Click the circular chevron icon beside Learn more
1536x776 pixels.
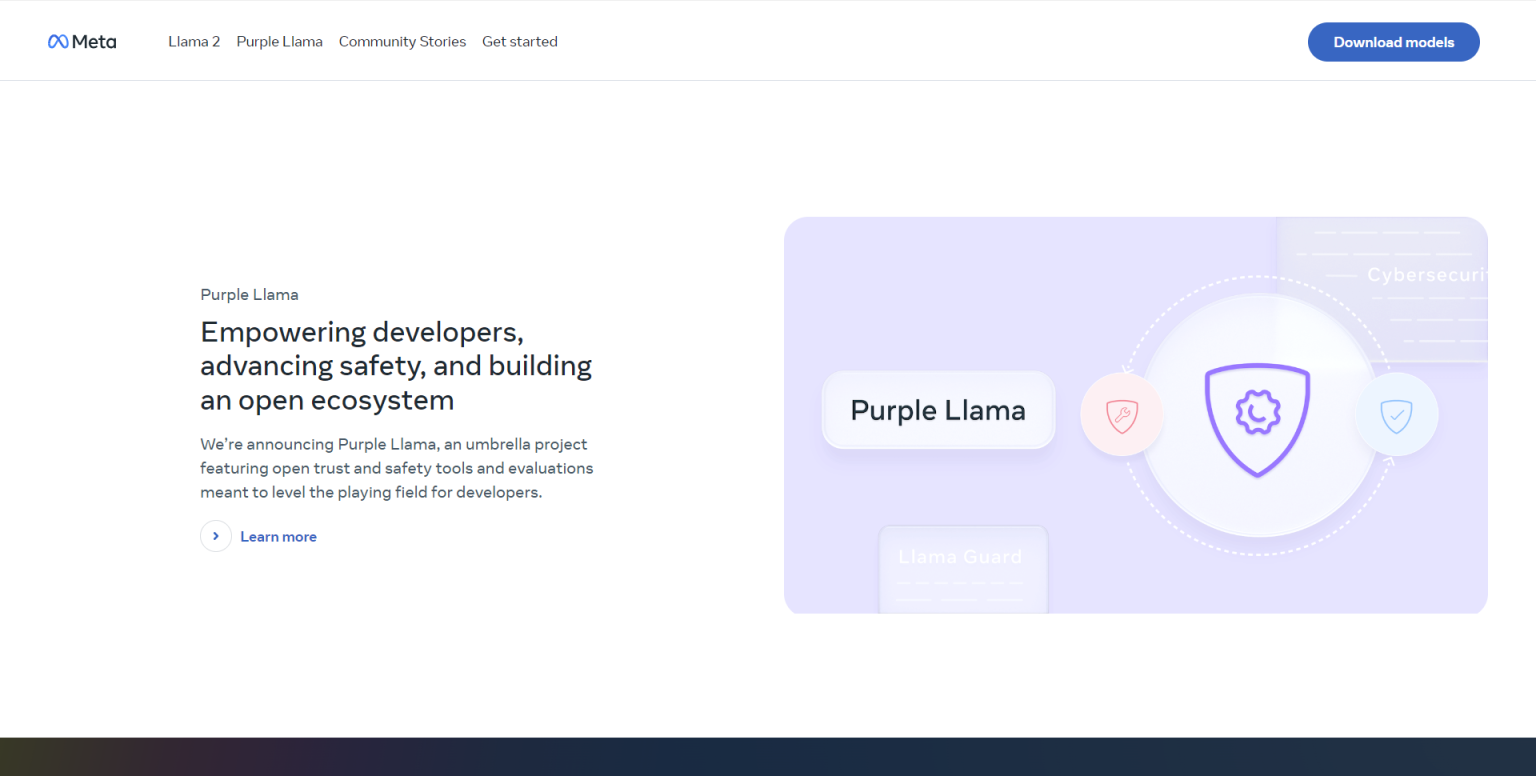[x=216, y=536]
